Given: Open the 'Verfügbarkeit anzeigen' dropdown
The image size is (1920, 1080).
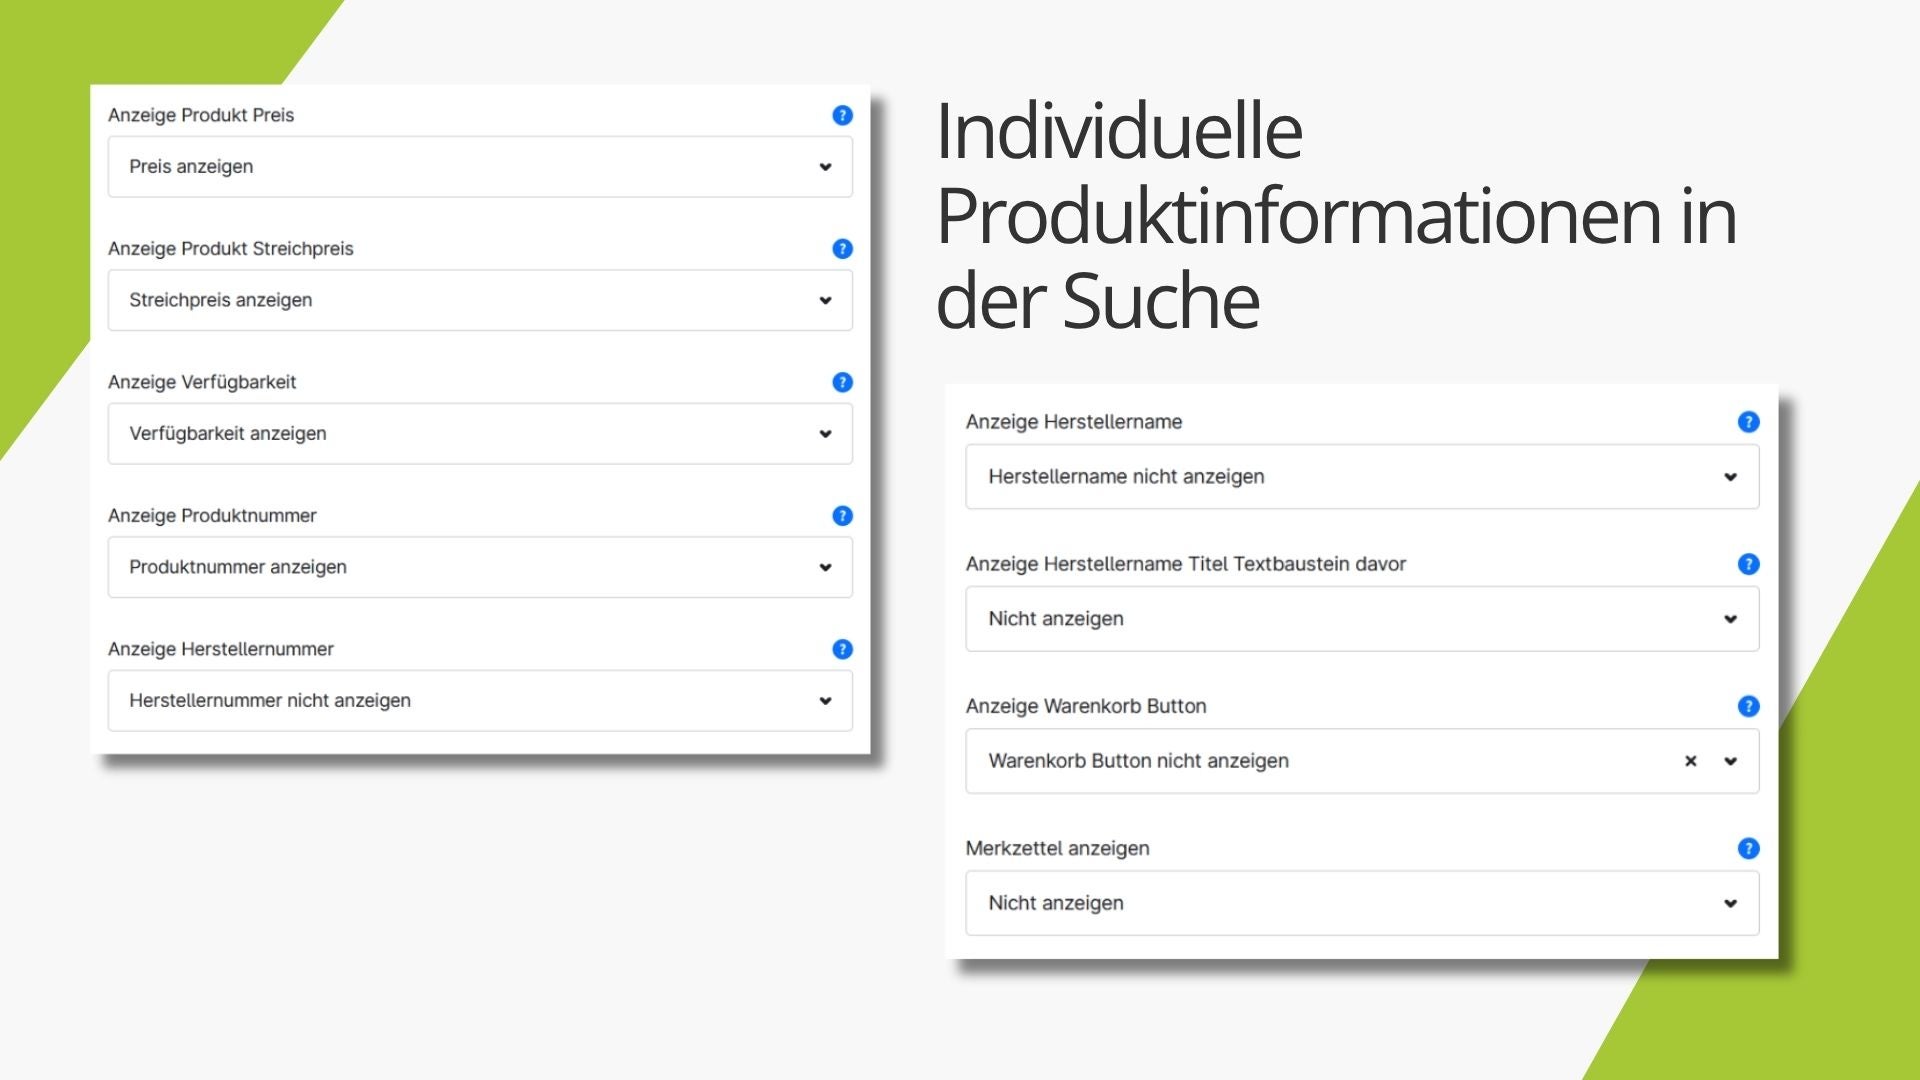Looking at the screenshot, I should tap(480, 434).
